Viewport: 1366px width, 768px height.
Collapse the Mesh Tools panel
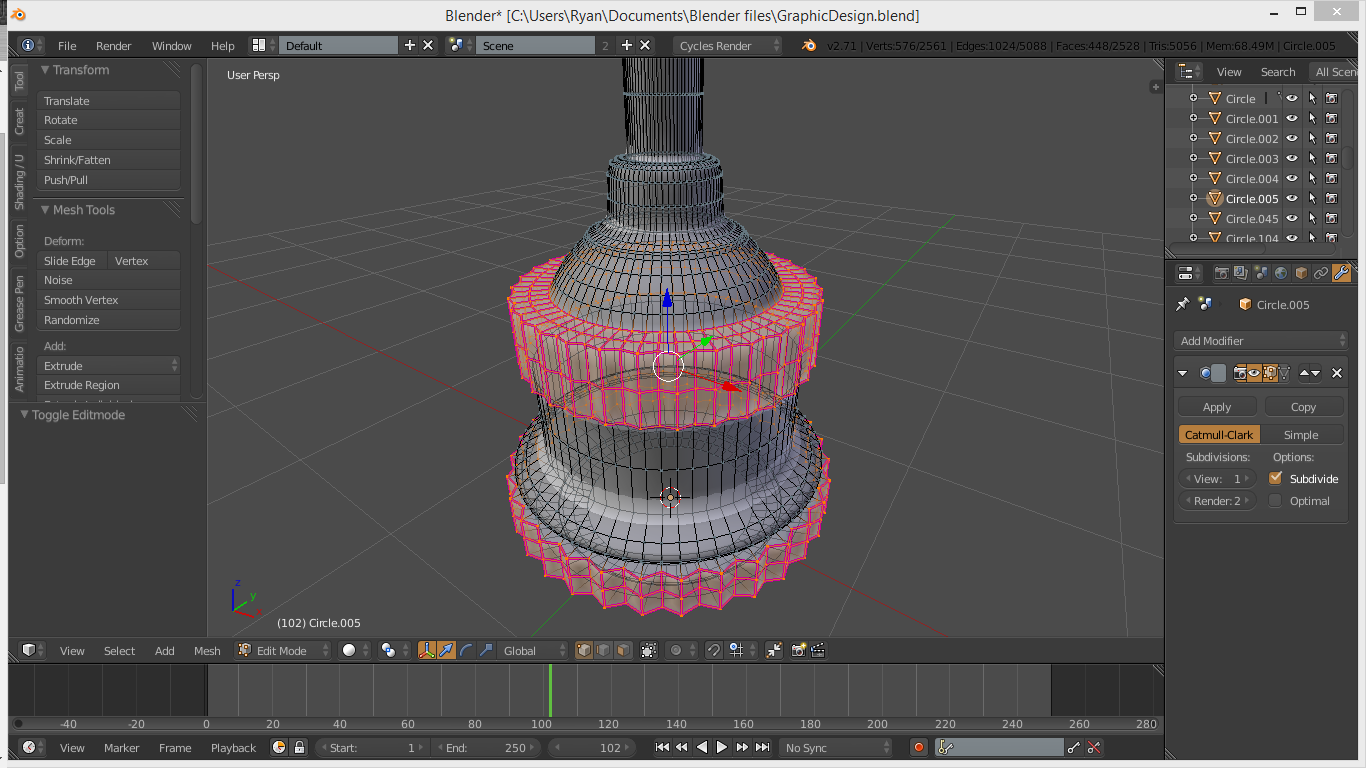tap(45, 210)
